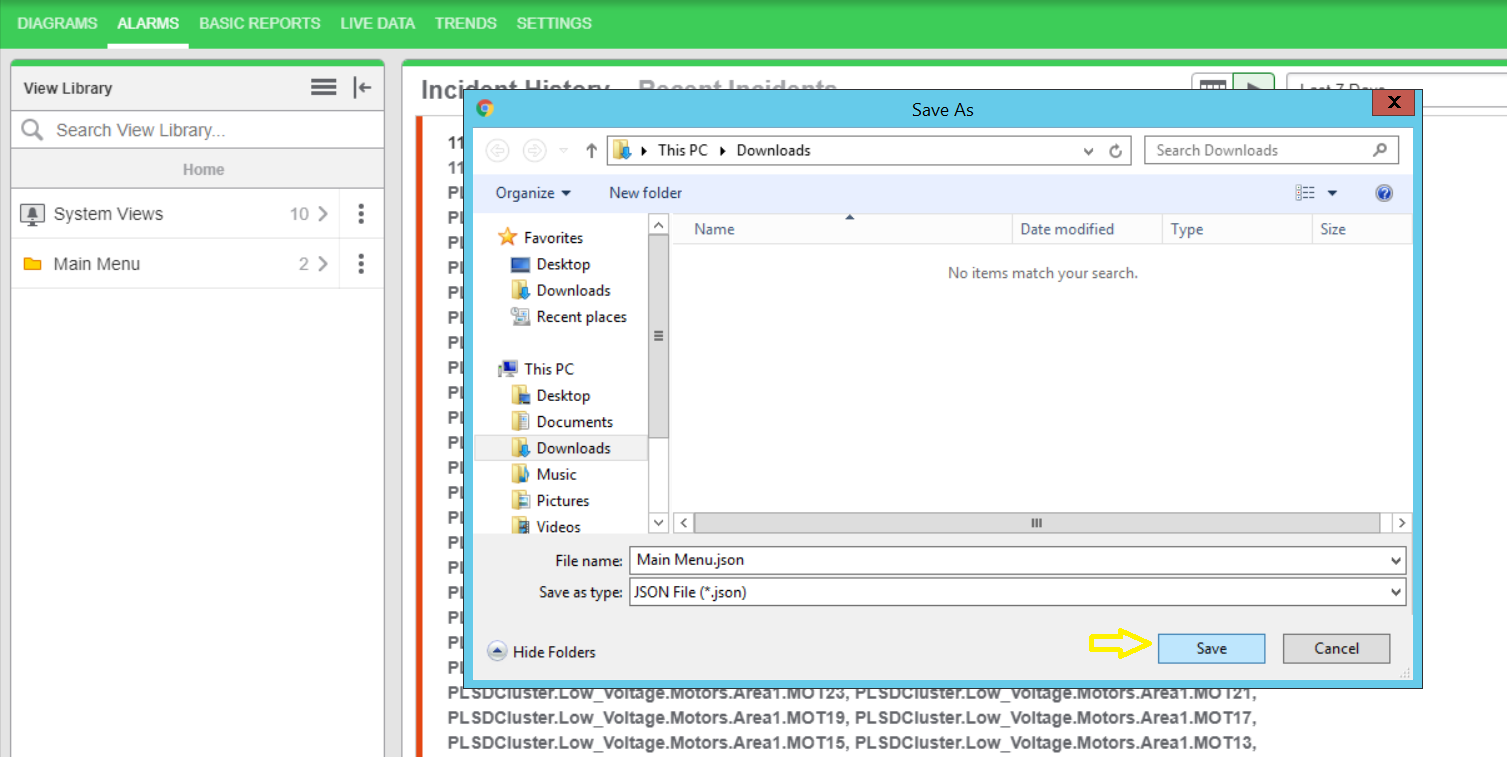
Task: Open the Save as type dropdown
Action: 1017,592
